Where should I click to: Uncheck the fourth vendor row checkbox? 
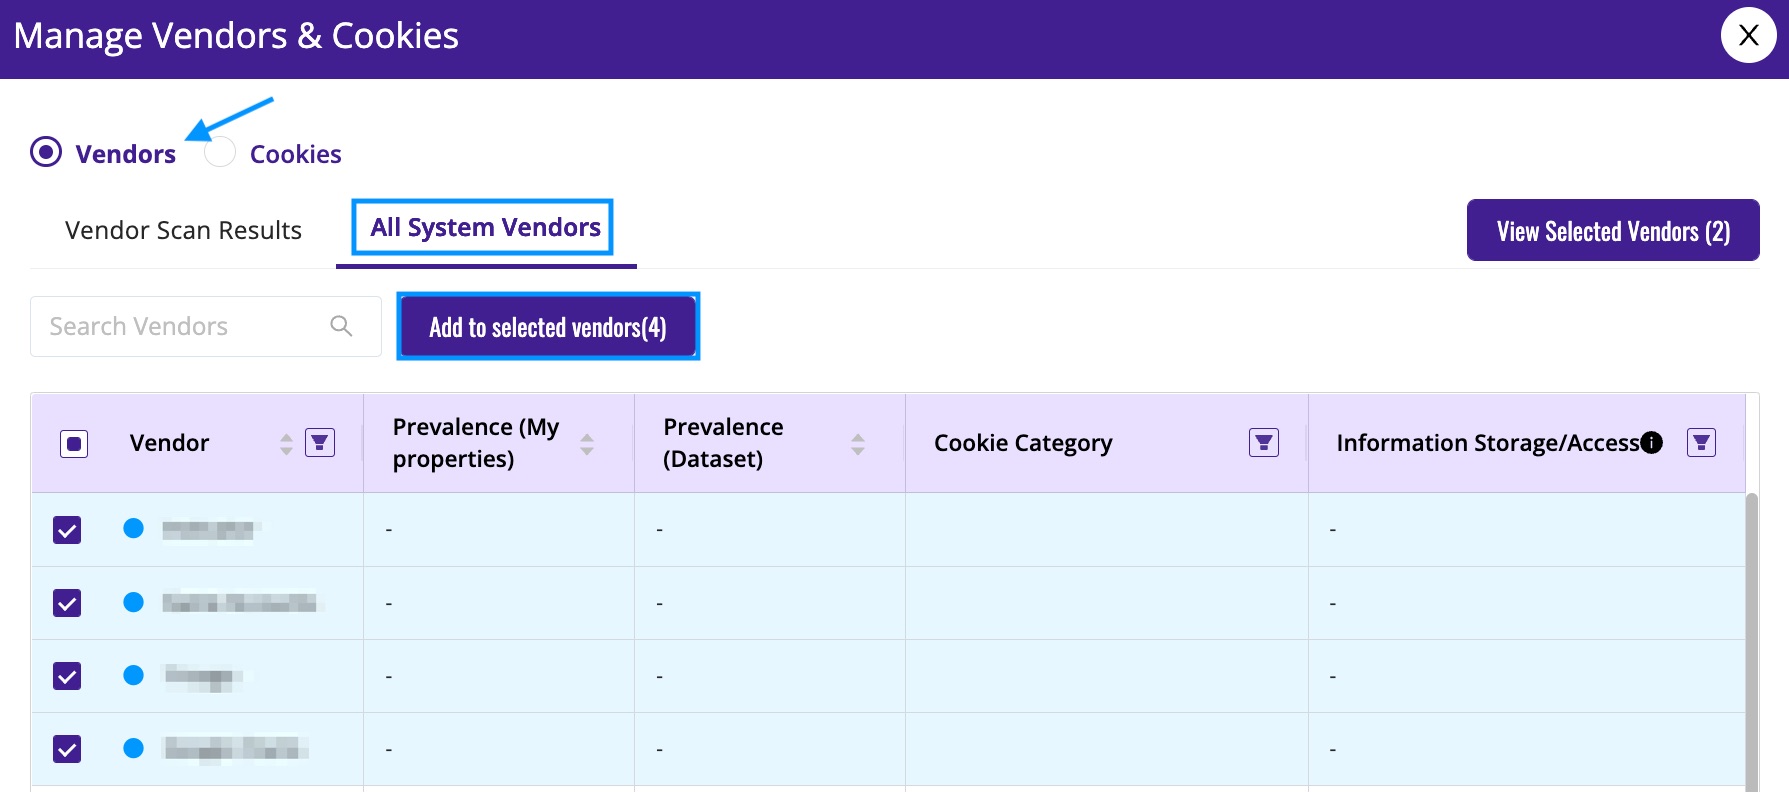coord(67,749)
